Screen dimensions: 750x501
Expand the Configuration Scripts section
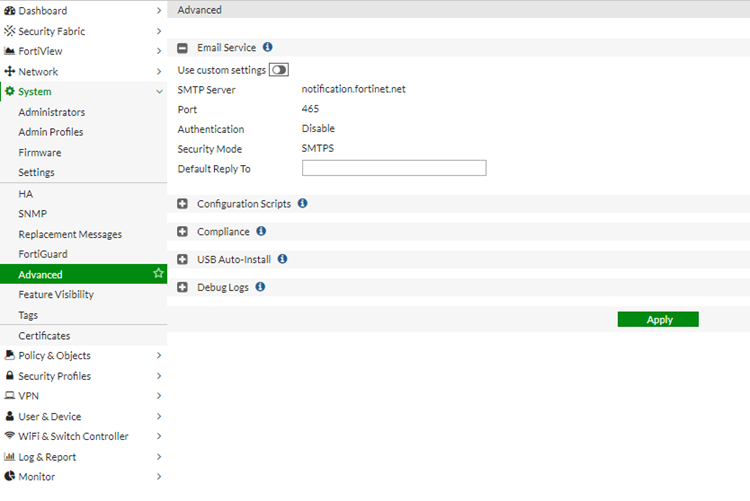pyautogui.click(x=183, y=204)
